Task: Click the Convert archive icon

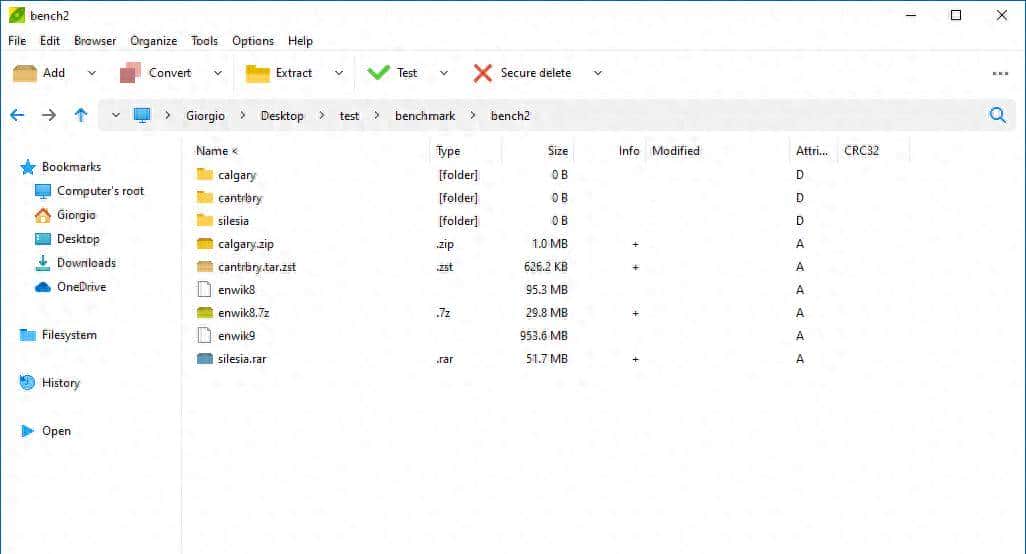Action: tap(130, 73)
